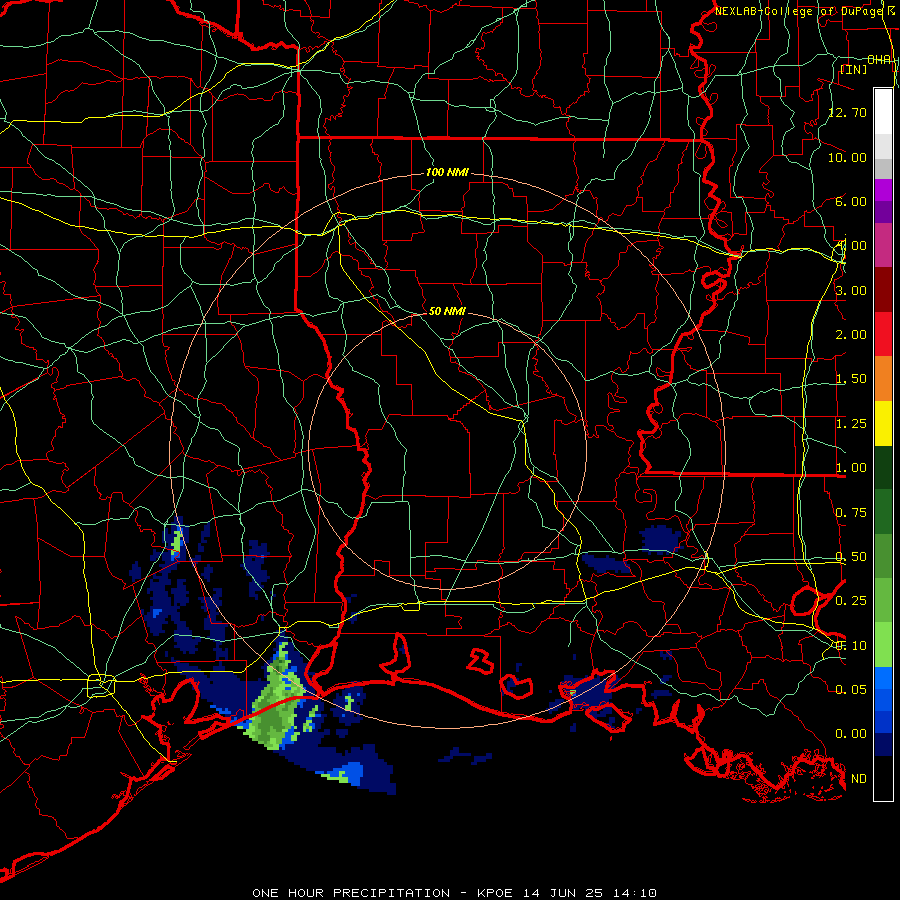
Task: Click the 0.00 legend value
Action: tap(851, 734)
